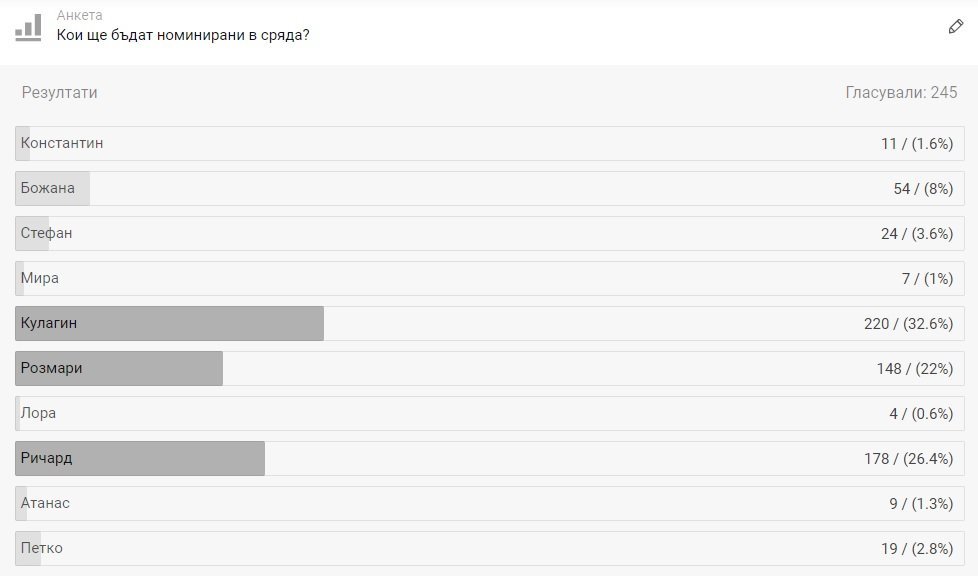Screen dimensions: 978x579
Task: Select the Божана result bar
Action: (489, 189)
